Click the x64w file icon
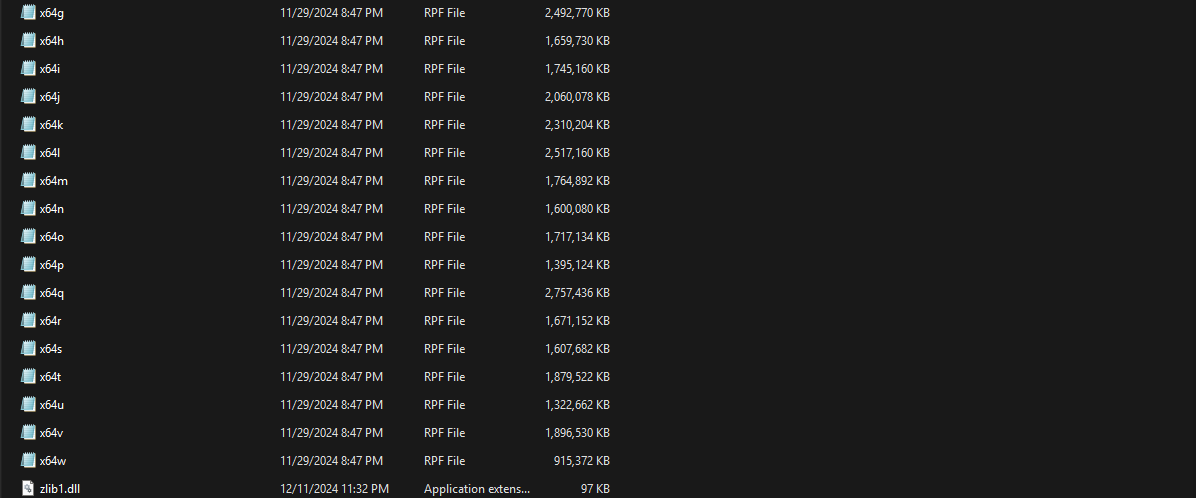 [x=28, y=461]
